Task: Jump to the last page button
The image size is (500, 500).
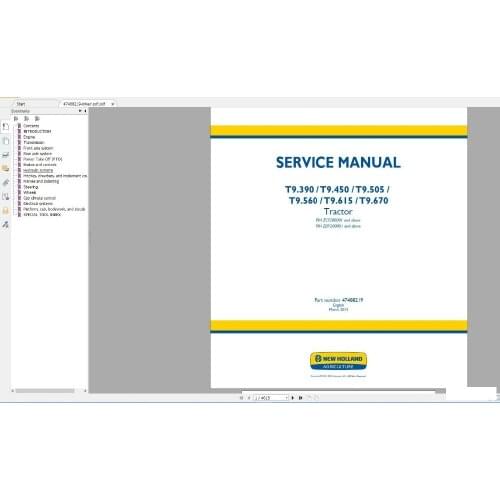Action: 300,398
